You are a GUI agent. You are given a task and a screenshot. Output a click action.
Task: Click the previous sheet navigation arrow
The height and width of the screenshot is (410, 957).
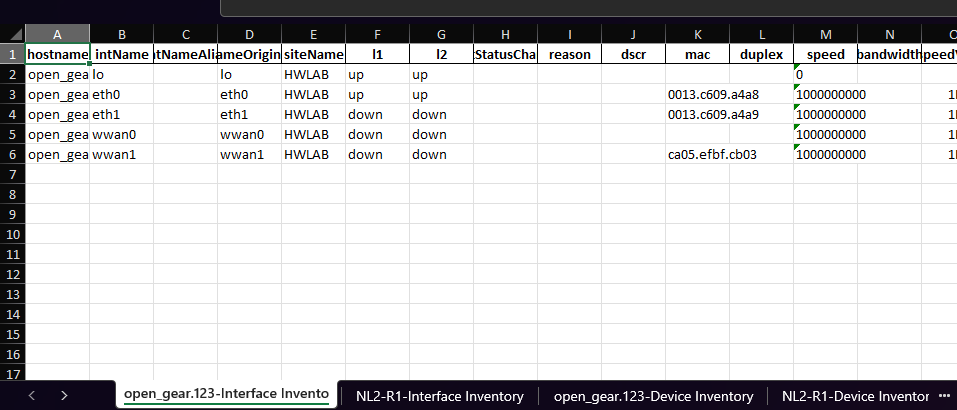tap(31, 395)
